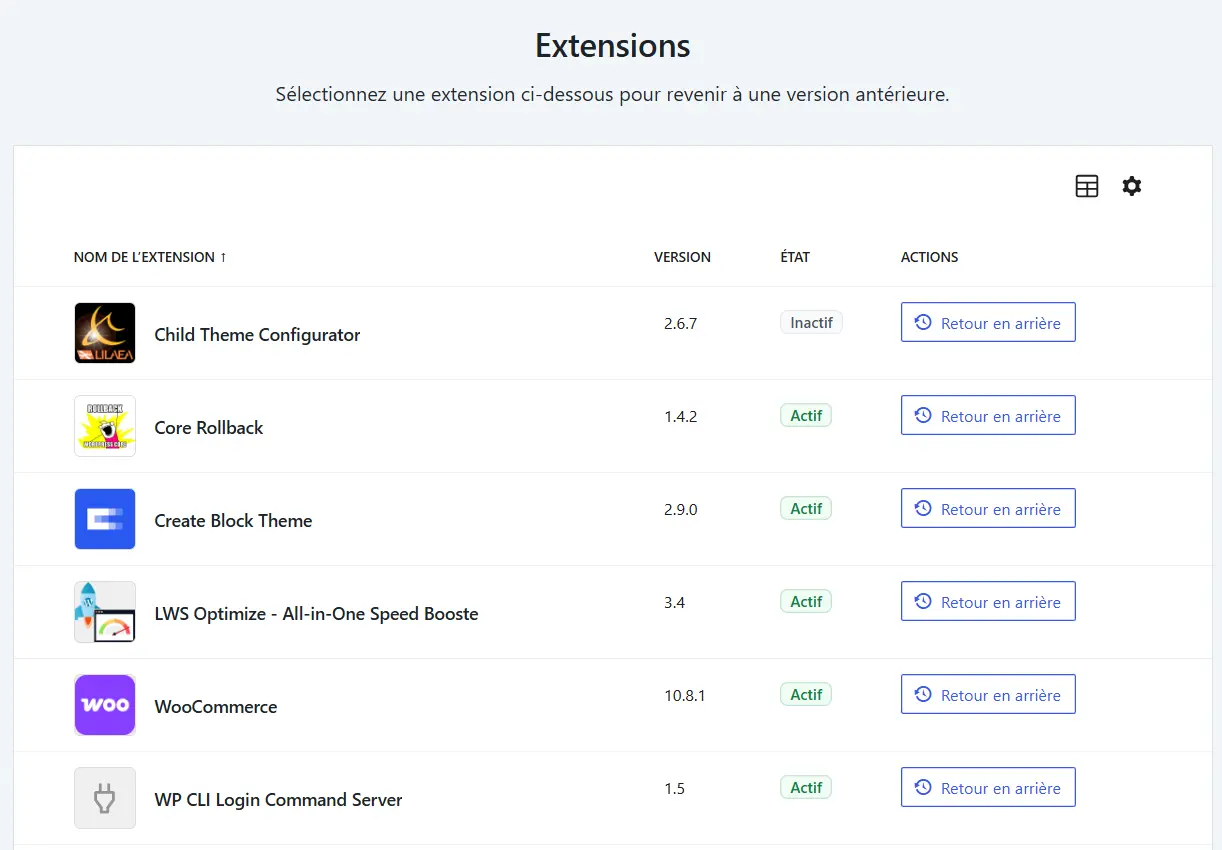This screenshot has height=850, width=1222.
Task: Roll back LWS Optimize with Retour en arrière
Action: (988, 601)
